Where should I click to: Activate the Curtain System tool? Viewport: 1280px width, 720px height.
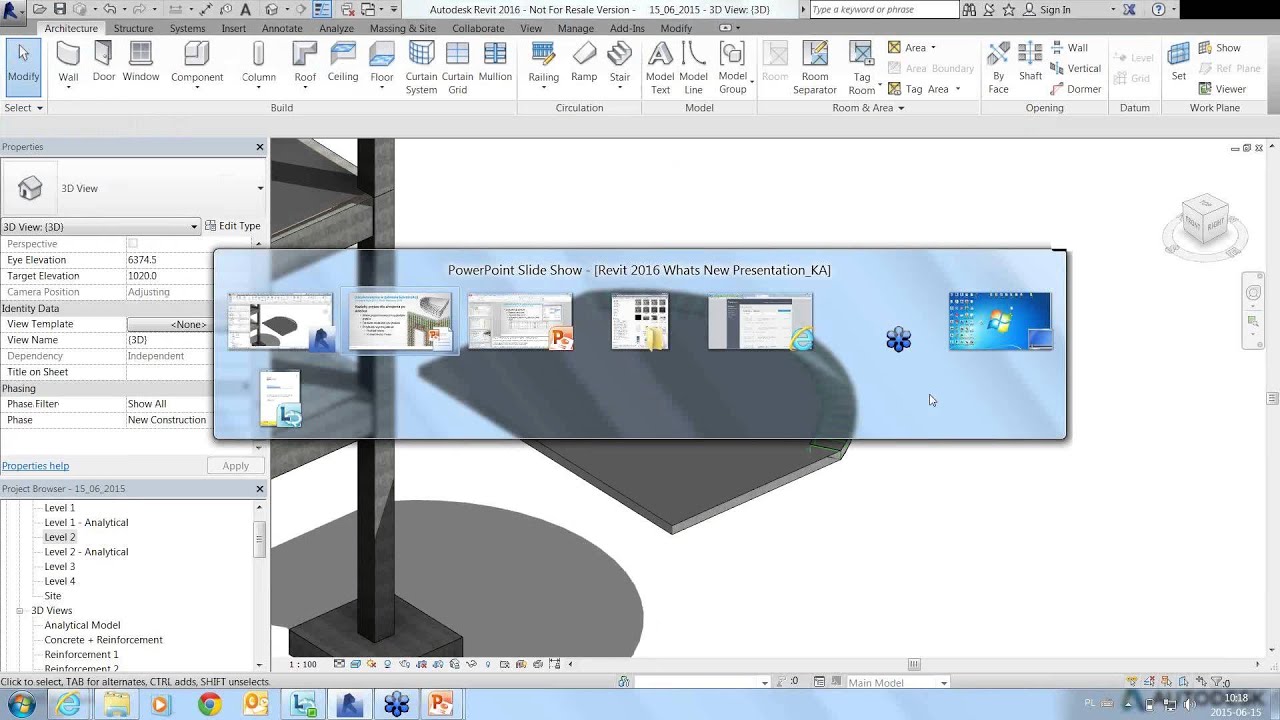click(x=421, y=68)
